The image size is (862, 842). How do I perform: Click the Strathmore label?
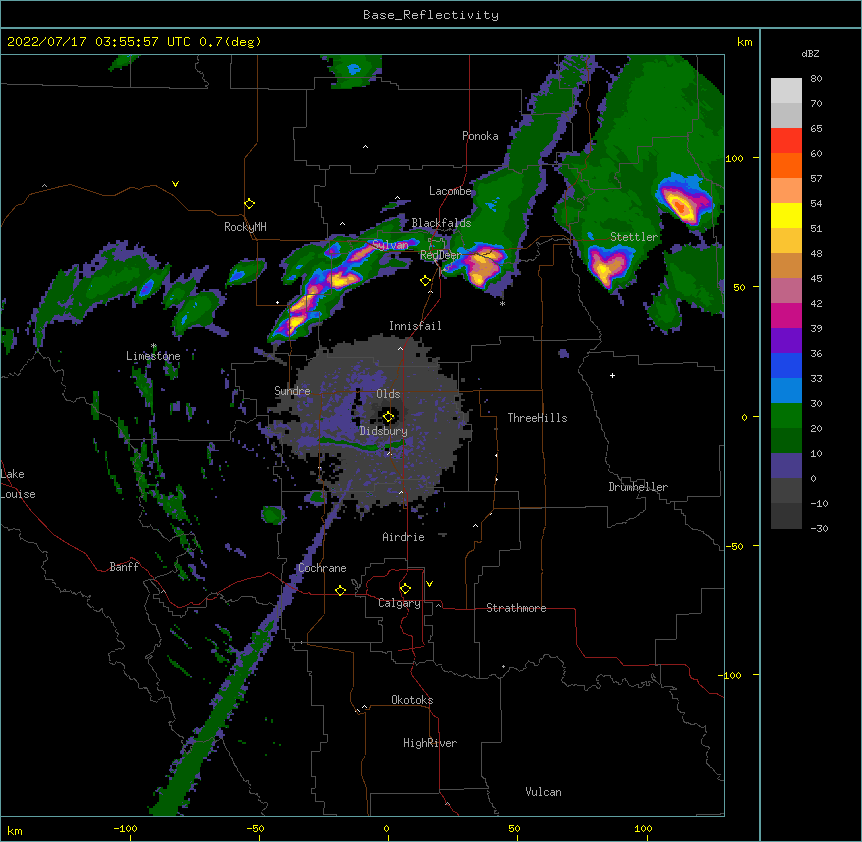click(516, 608)
